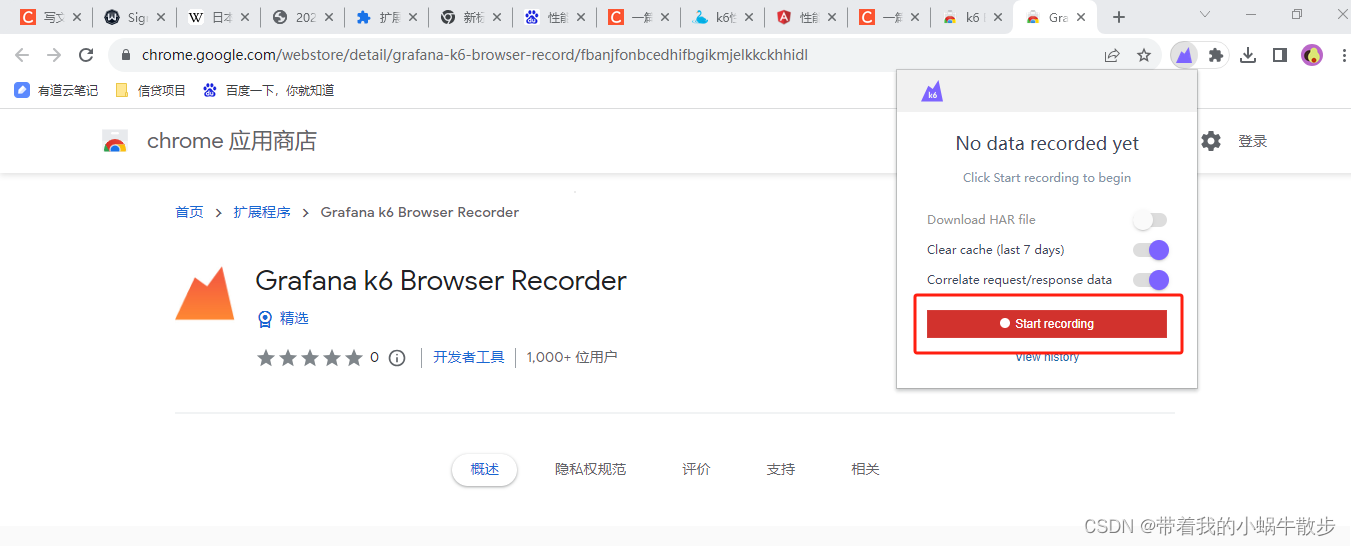1351x546 pixels.
Task: Click 登录 to sign in
Action: click(x=1253, y=141)
